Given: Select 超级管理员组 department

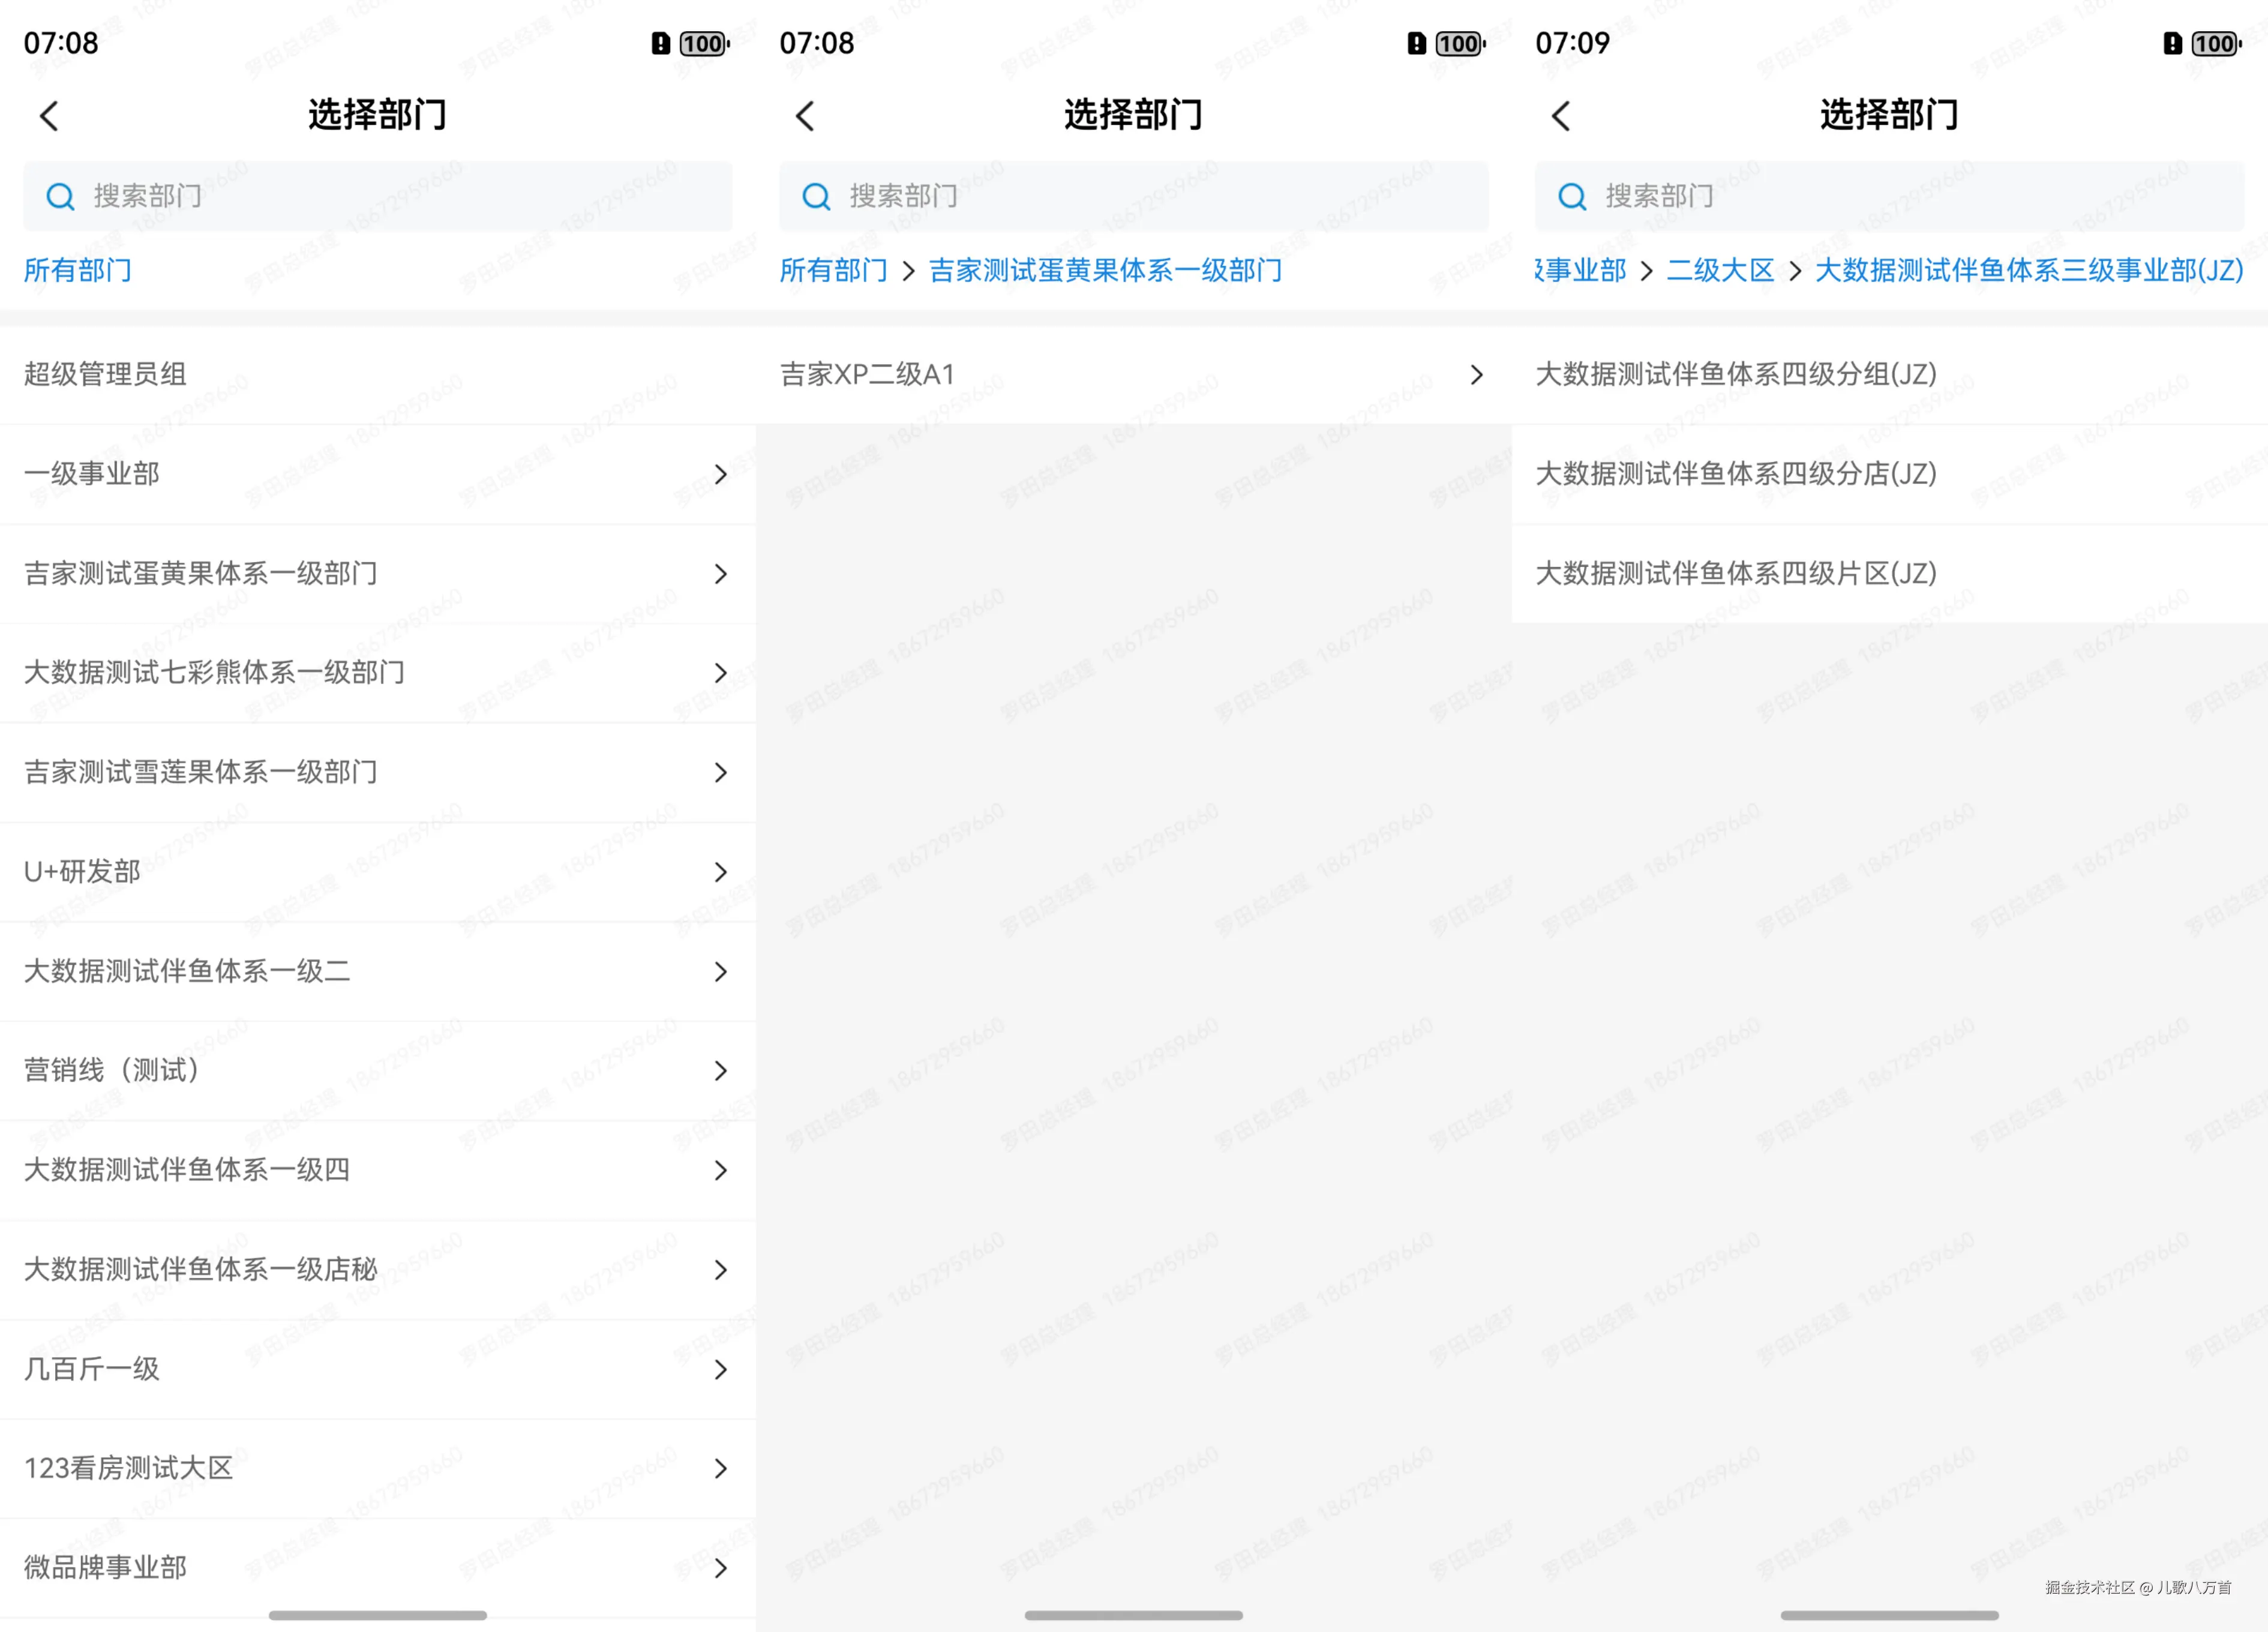Looking at the screenshot, I should coord(106,375).
